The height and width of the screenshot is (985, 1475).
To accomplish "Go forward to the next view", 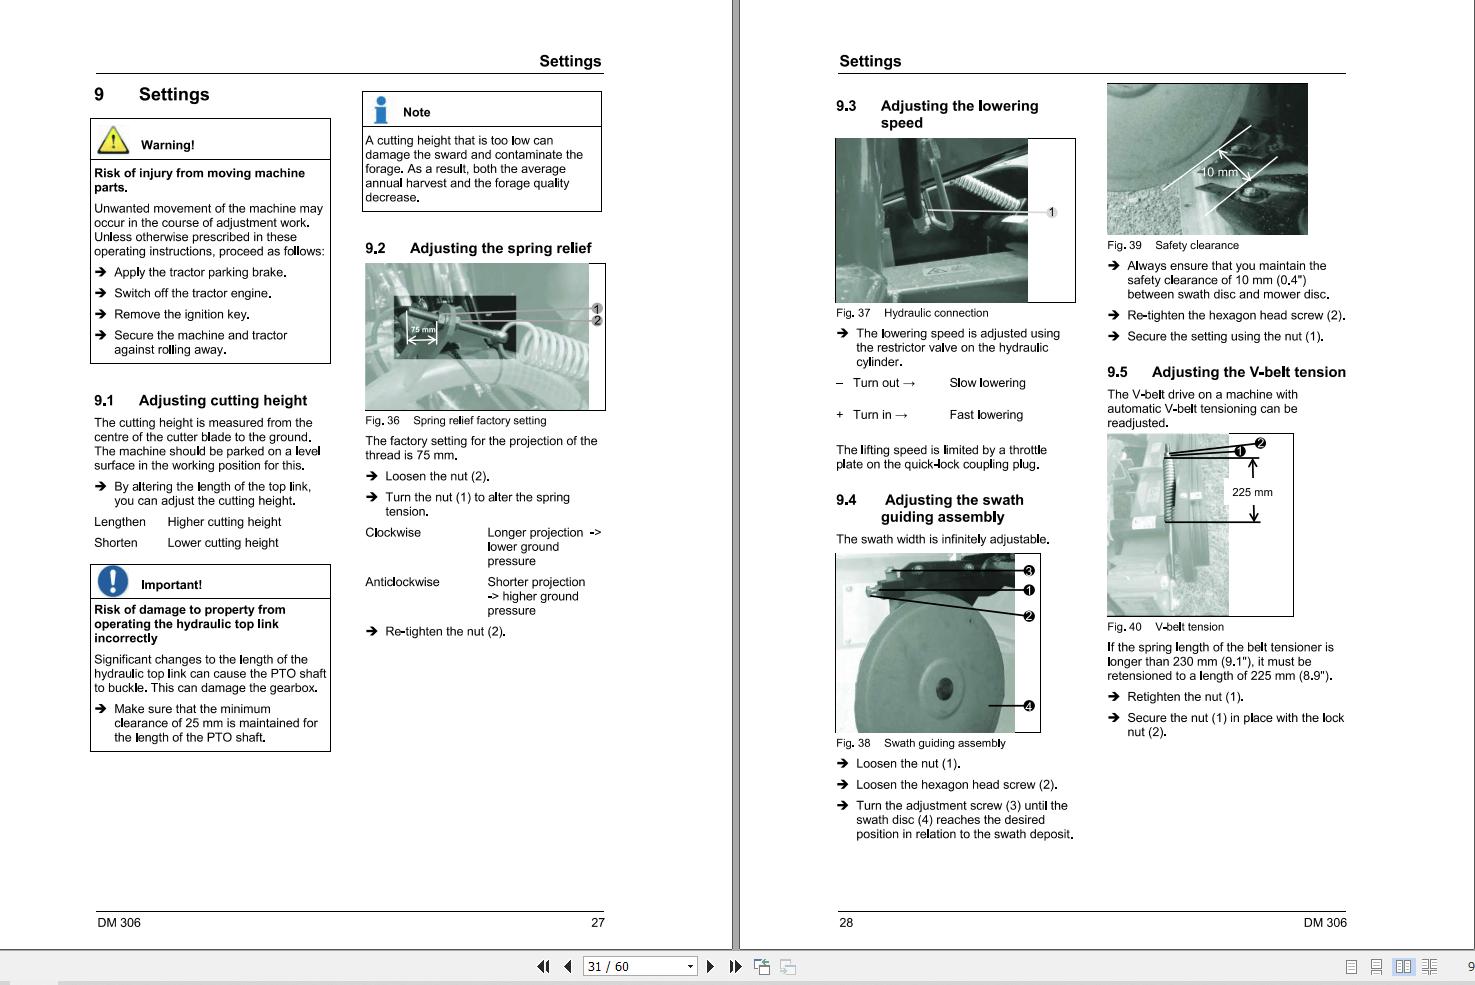I will (787, 966).
